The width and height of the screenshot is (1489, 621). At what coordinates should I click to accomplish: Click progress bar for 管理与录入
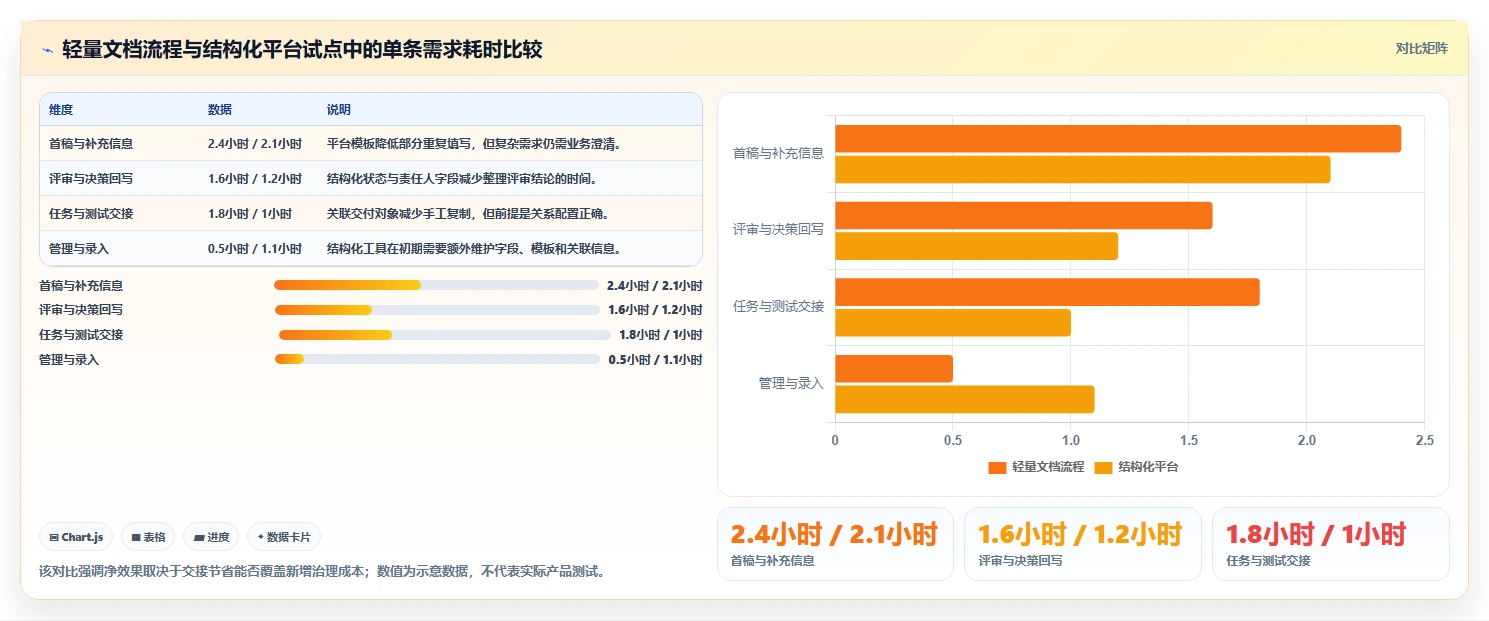437,359
